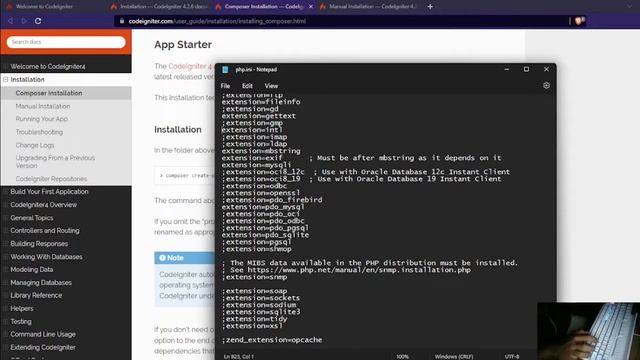Open Running Your App sidebar item
Image resolution: width=640 pixels, height=360 pixels.
click(x=42, y=119)
